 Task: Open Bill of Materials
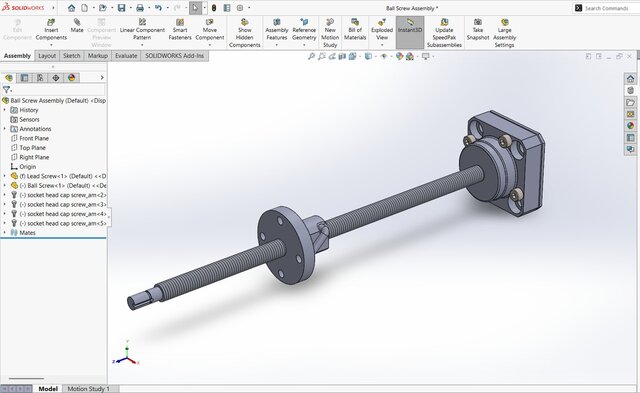pos(355,29)
